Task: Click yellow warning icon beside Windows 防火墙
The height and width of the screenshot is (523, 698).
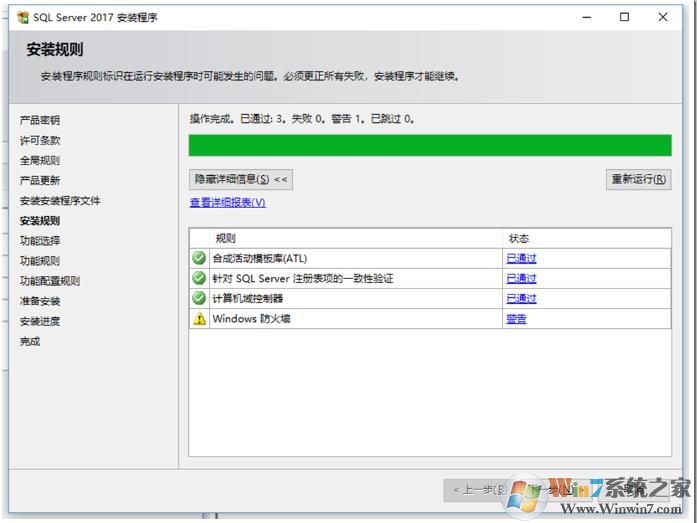Action: point(199,319)
